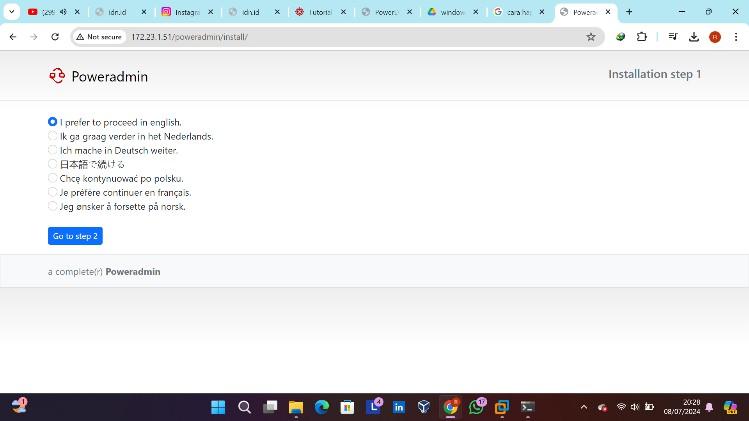Open the blue L app with badge 4

pos(373,407)
